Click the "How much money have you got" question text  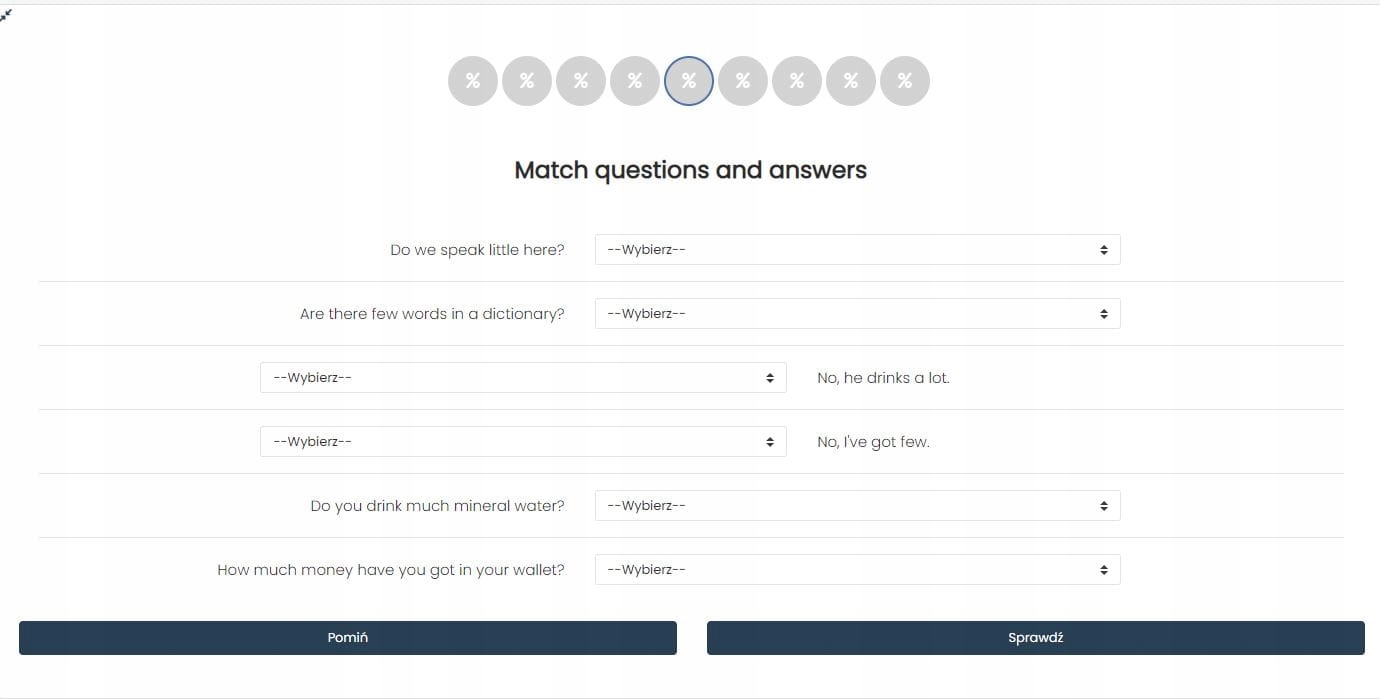pyautogui.click(x=391, y=570)
